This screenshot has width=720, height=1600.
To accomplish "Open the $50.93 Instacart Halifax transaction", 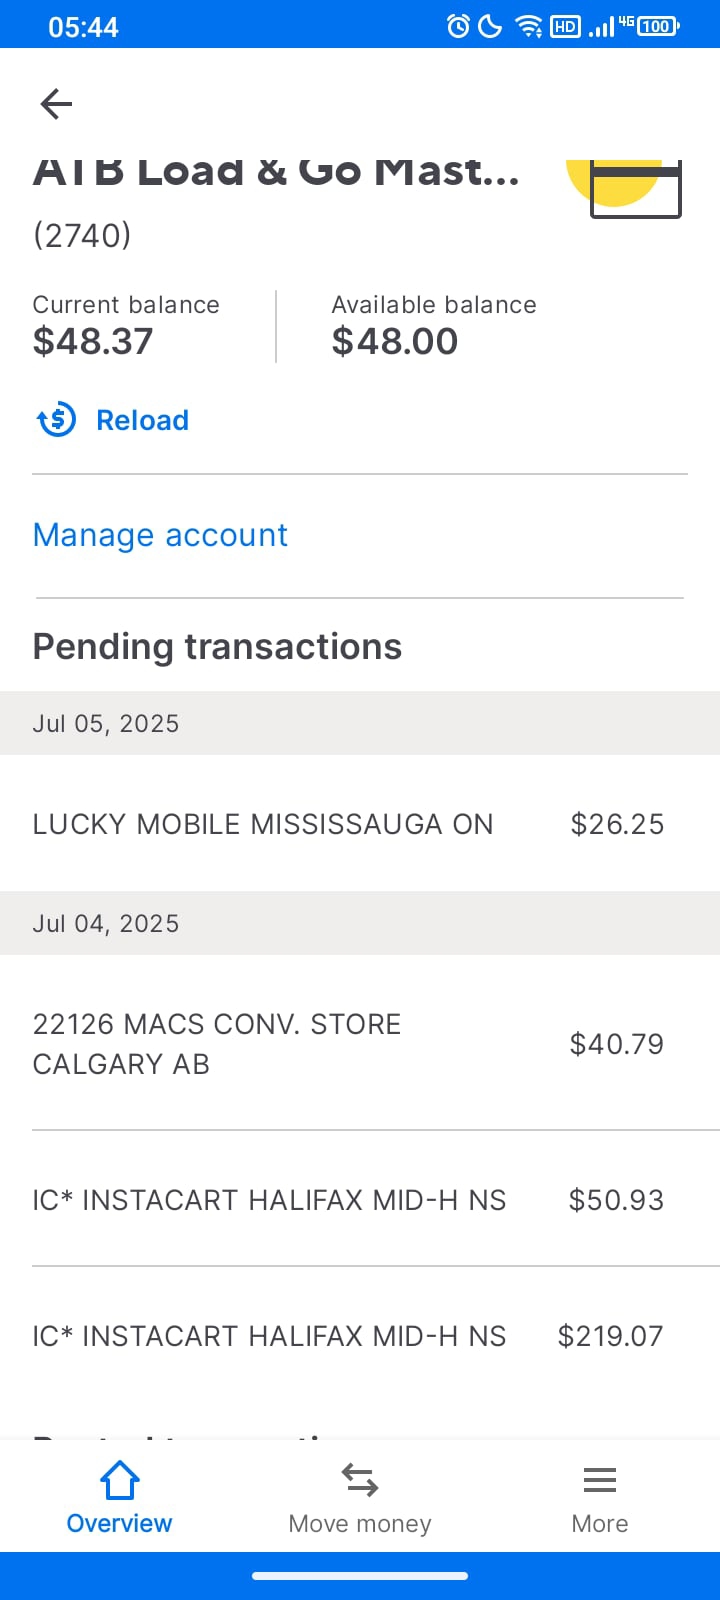I will pos(348,1200).
